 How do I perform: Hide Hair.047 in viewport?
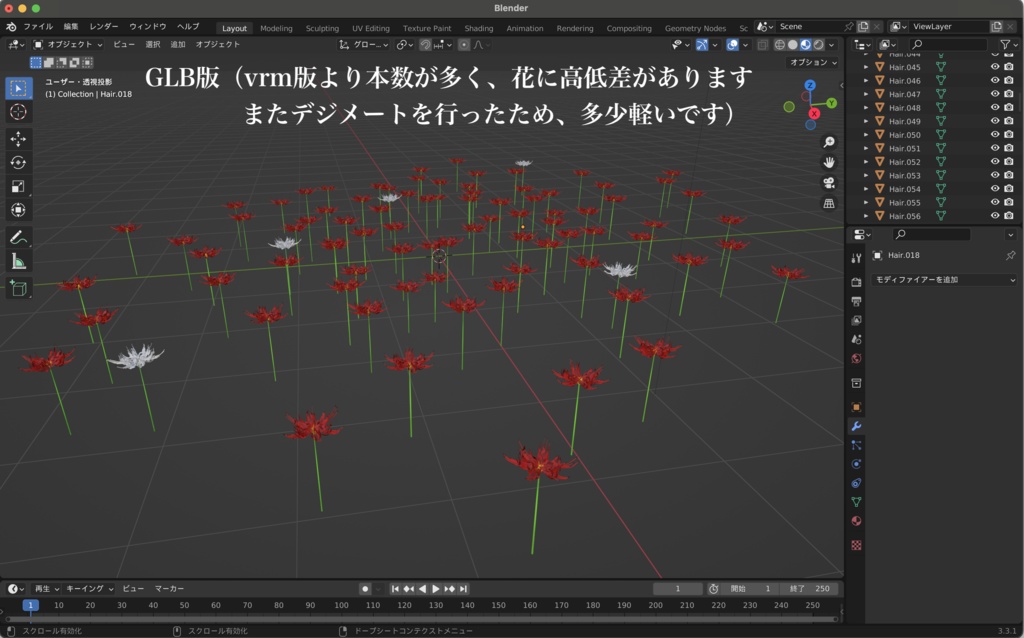(x=995, y=94)
